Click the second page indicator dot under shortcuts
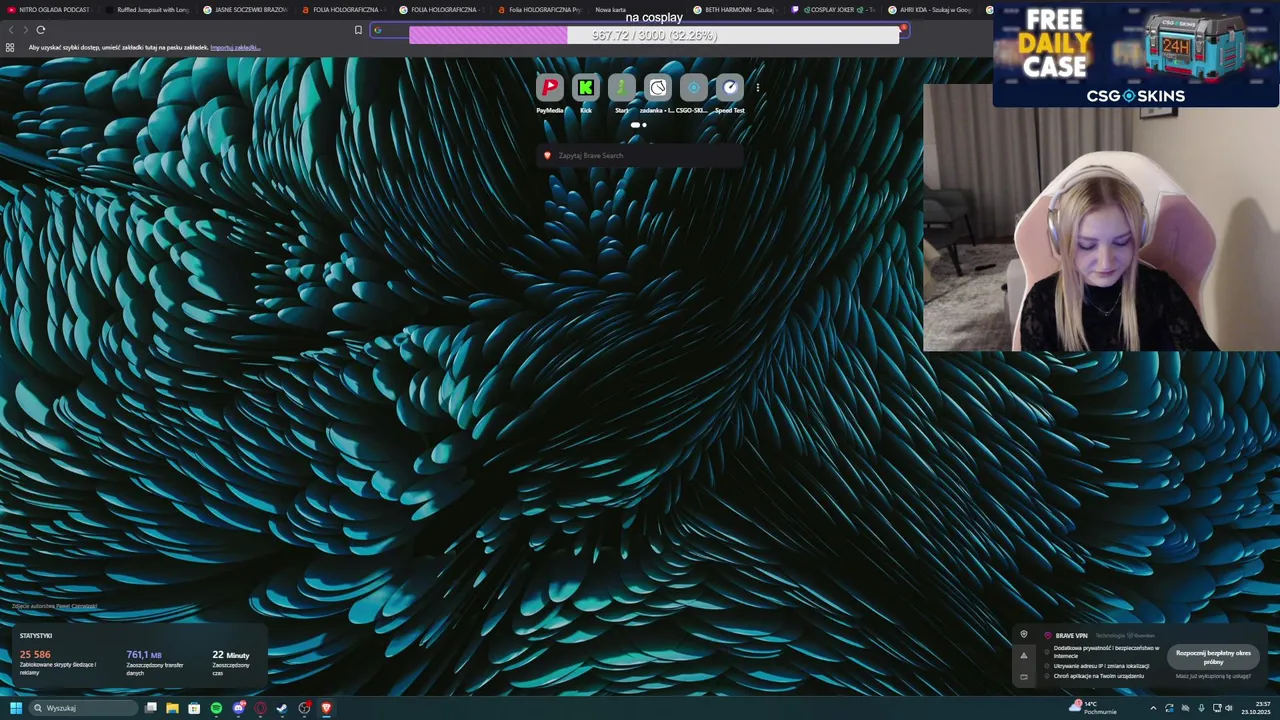Viewport: 1280px width, 720px height. click(x=644, y=125)
